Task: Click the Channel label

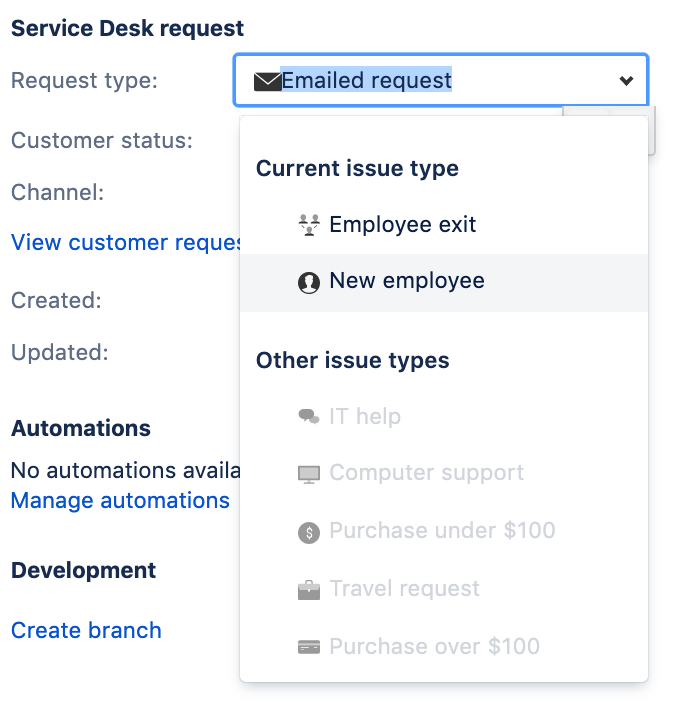Action: click(57, 193)
